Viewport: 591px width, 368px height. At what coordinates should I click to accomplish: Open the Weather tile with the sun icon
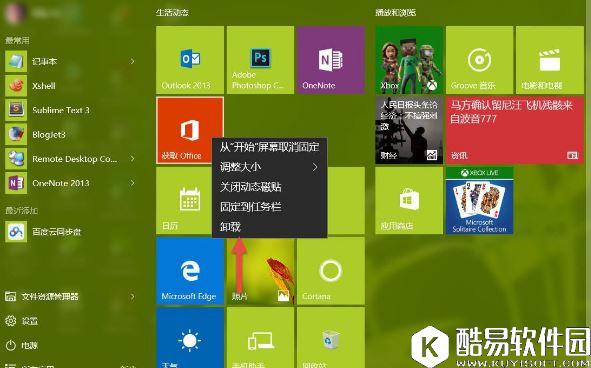[x=190, y=337]
